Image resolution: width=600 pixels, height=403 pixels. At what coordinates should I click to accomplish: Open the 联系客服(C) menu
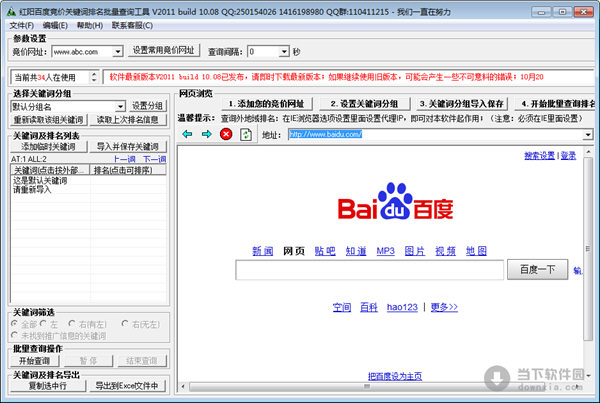pos(132,25)
